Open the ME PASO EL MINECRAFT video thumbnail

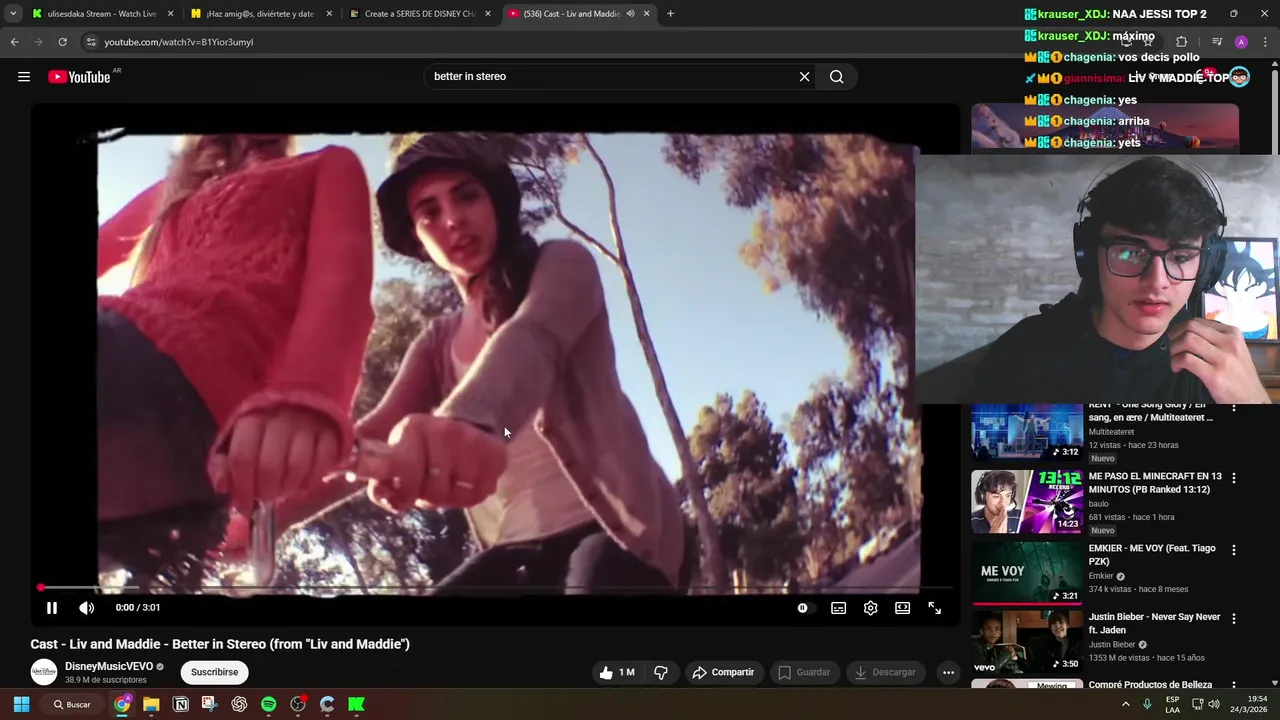click(x=1027, y=502)
